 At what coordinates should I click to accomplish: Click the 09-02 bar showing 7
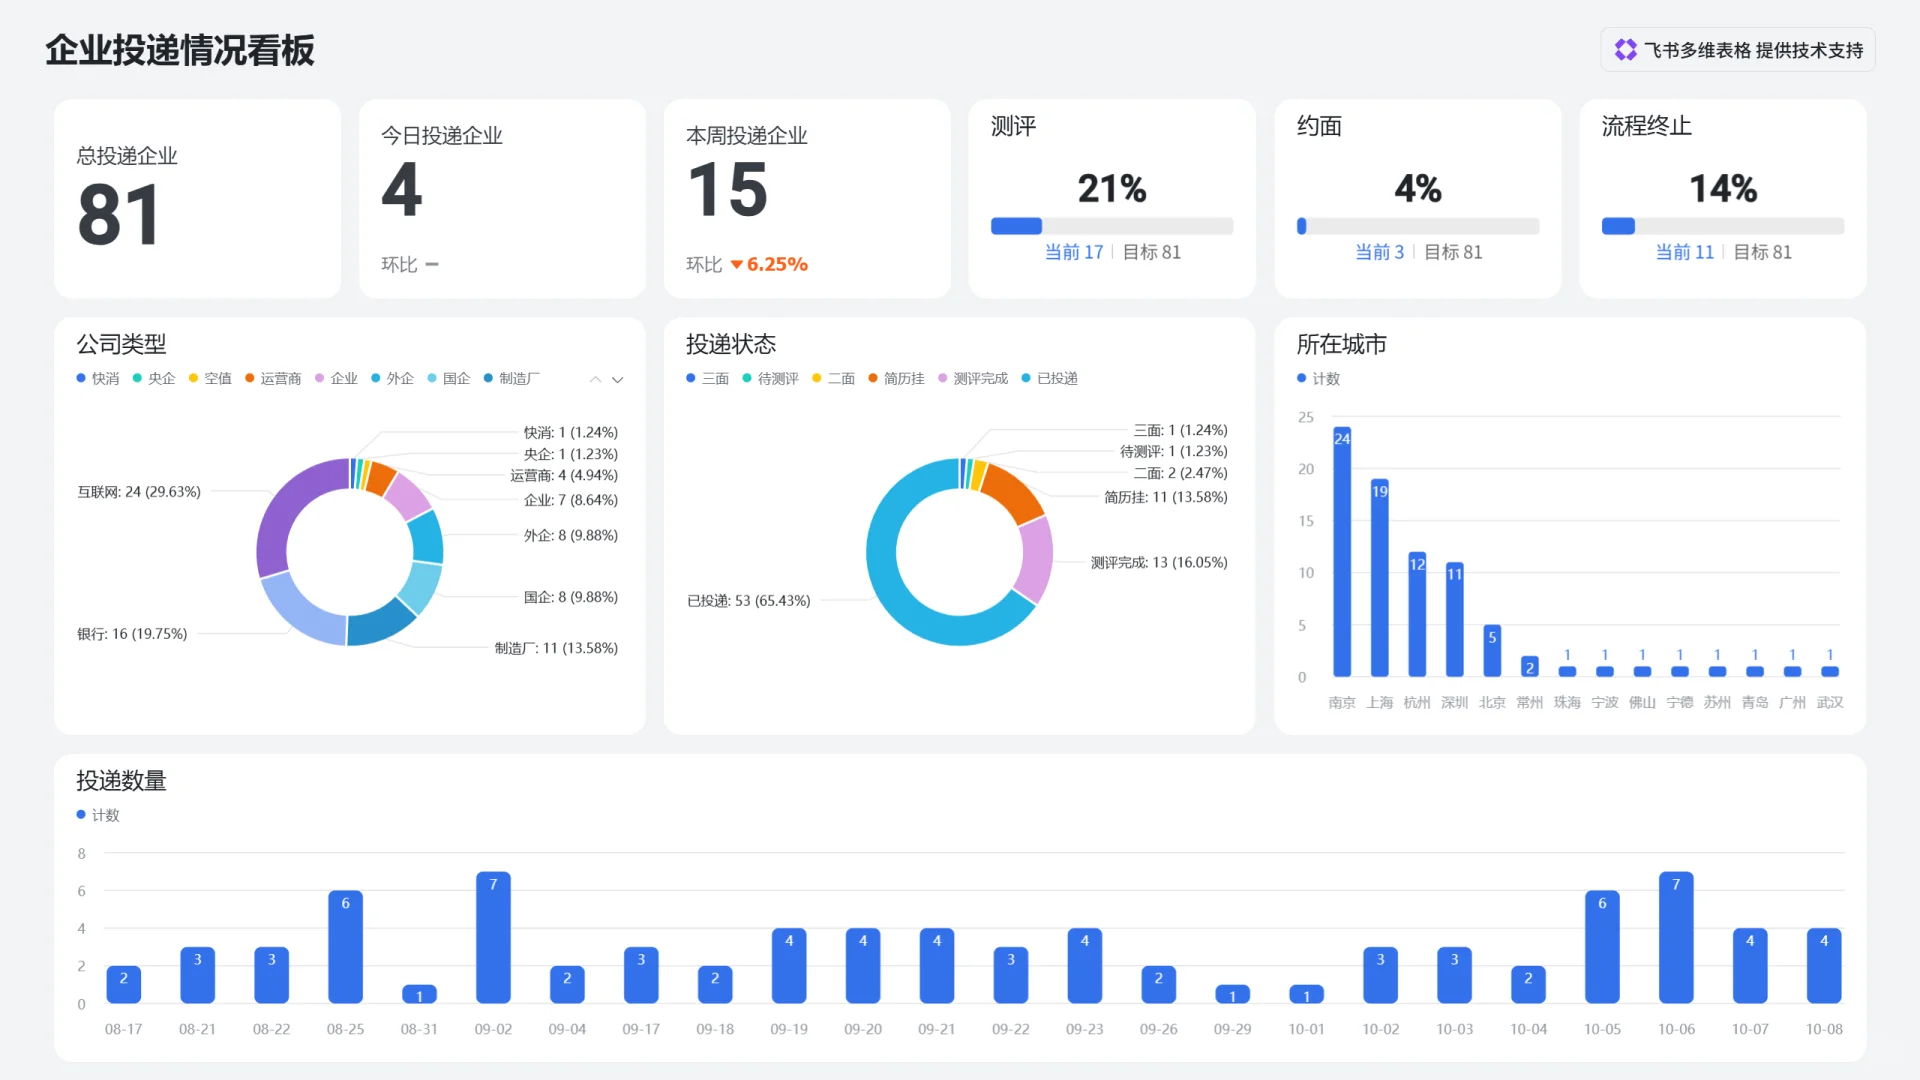coord(493,938)
